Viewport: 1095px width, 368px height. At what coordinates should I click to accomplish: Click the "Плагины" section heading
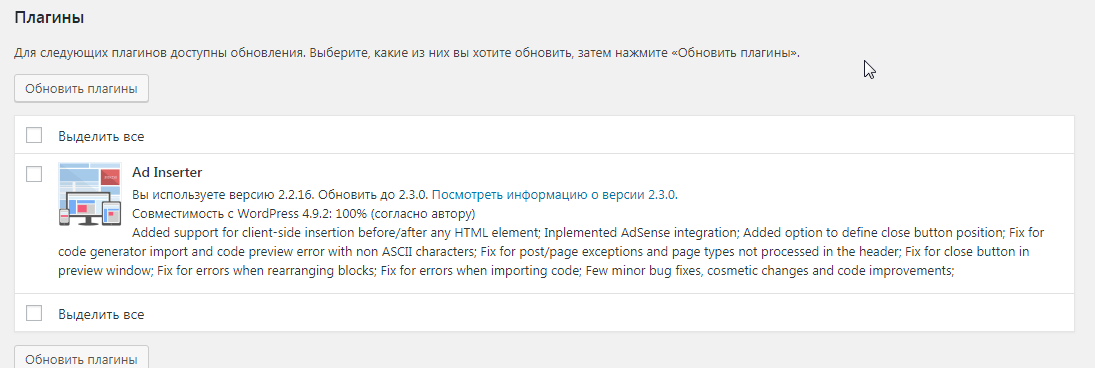[x=50, y=18]
